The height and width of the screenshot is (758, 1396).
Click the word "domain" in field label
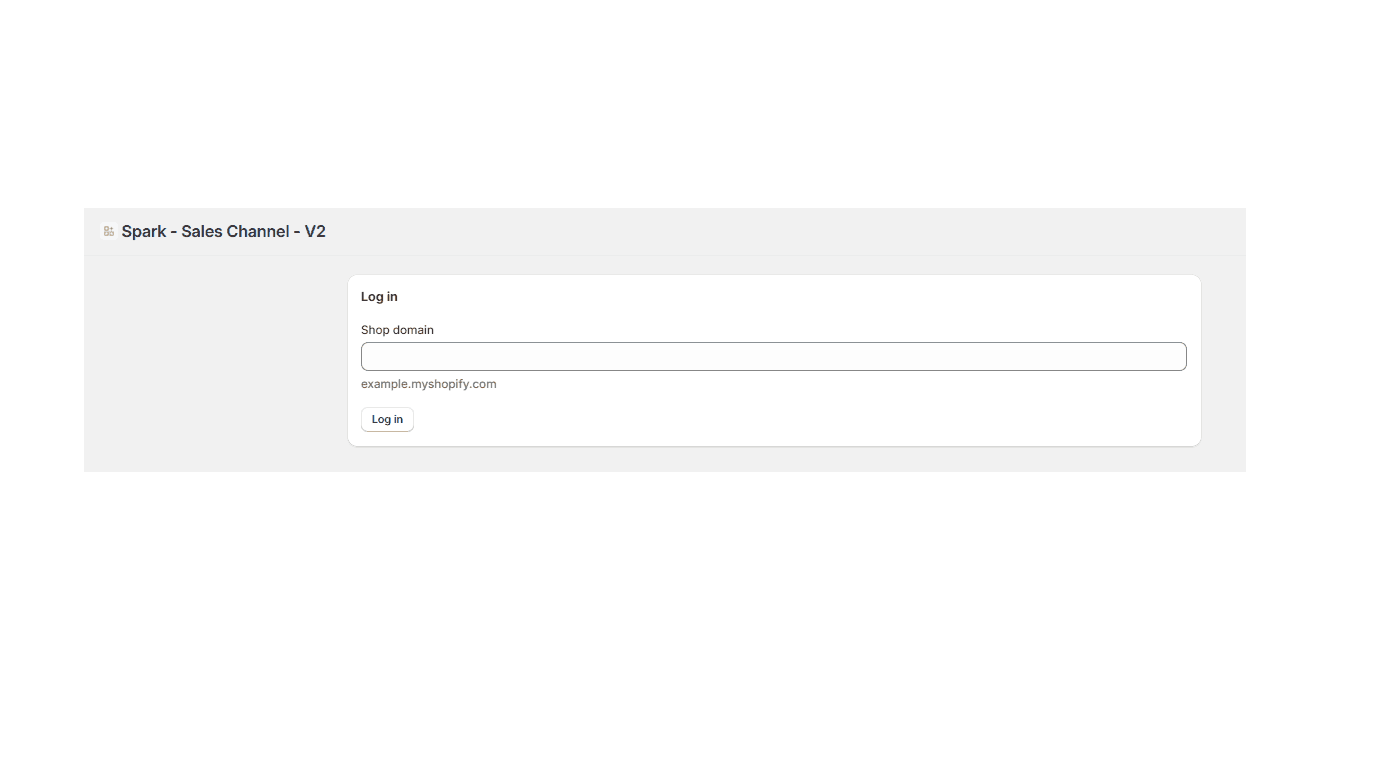413,330
